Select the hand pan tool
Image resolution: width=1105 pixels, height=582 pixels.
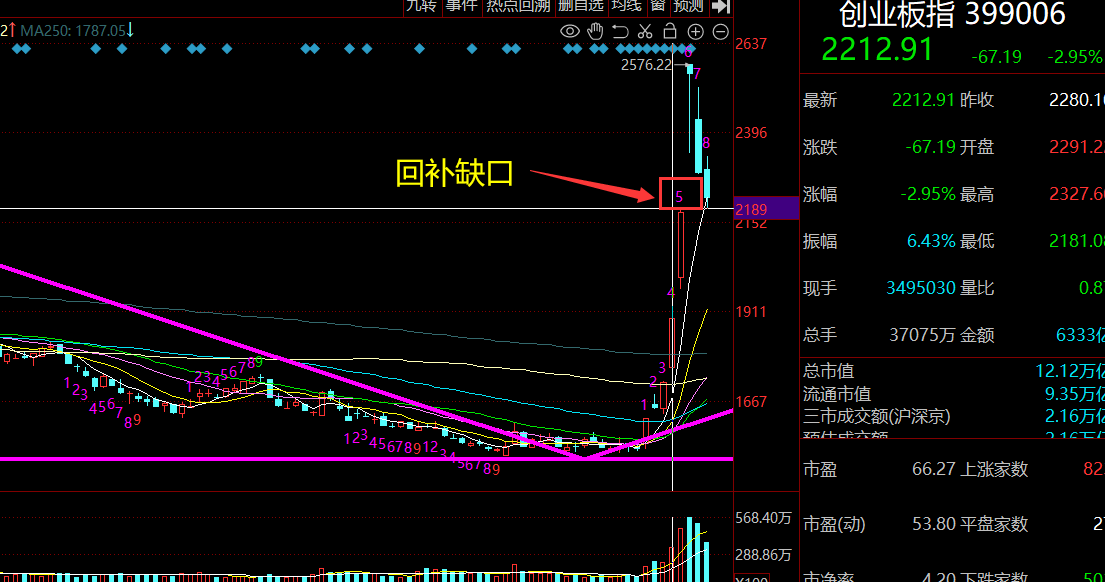point(596,31)
